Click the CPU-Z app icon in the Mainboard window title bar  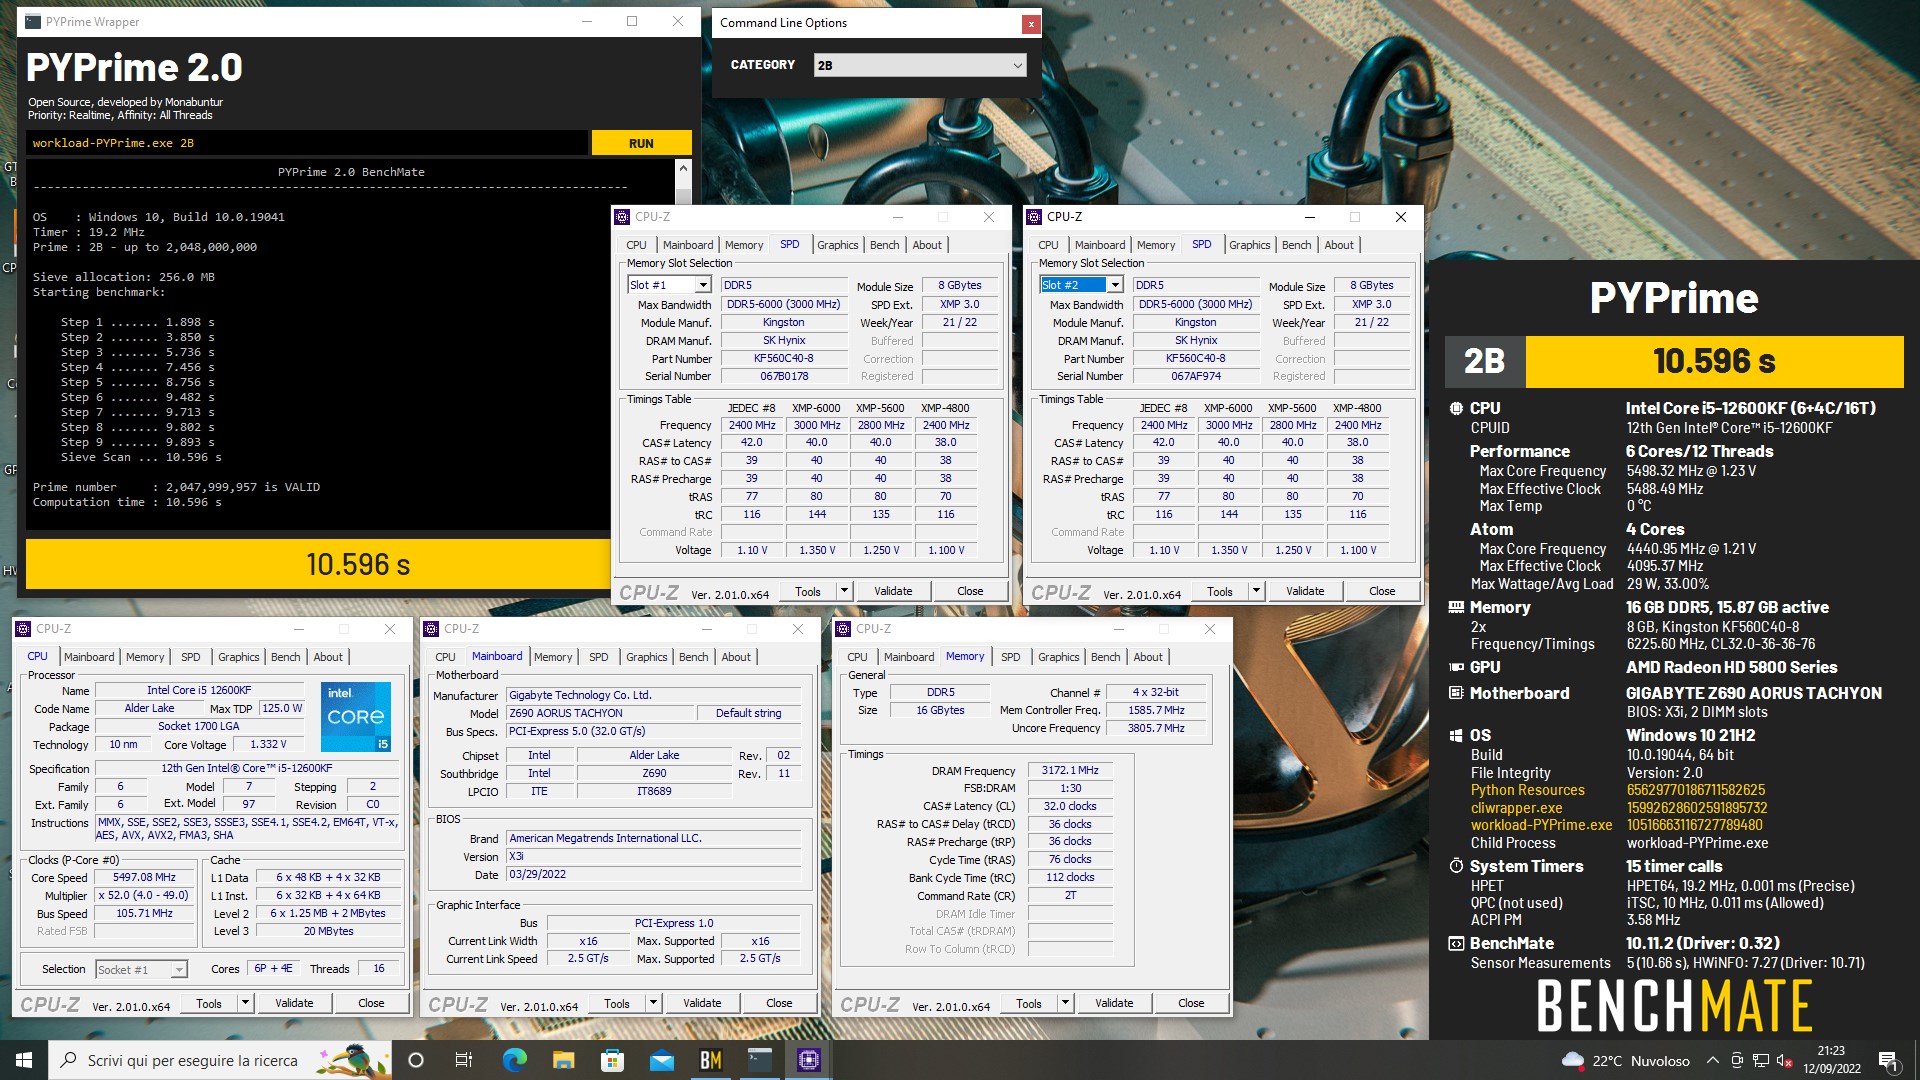pos(431,629)
